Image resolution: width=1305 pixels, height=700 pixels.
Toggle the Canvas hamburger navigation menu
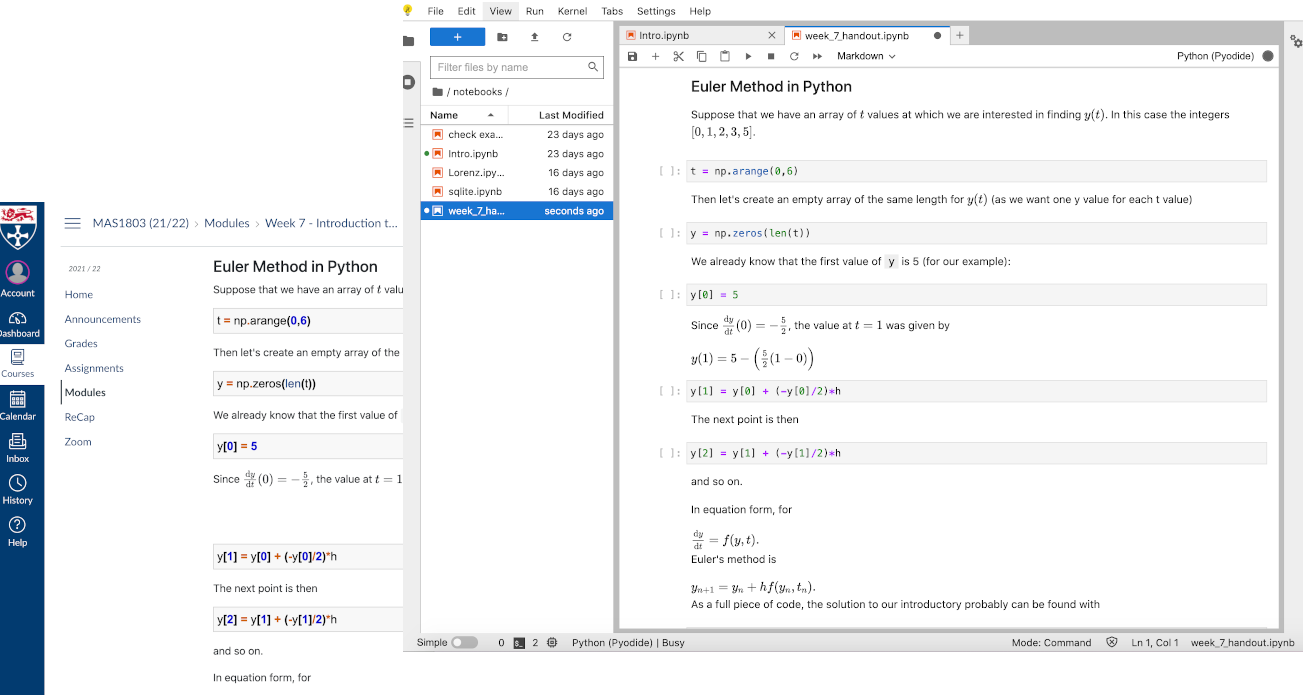72,223
